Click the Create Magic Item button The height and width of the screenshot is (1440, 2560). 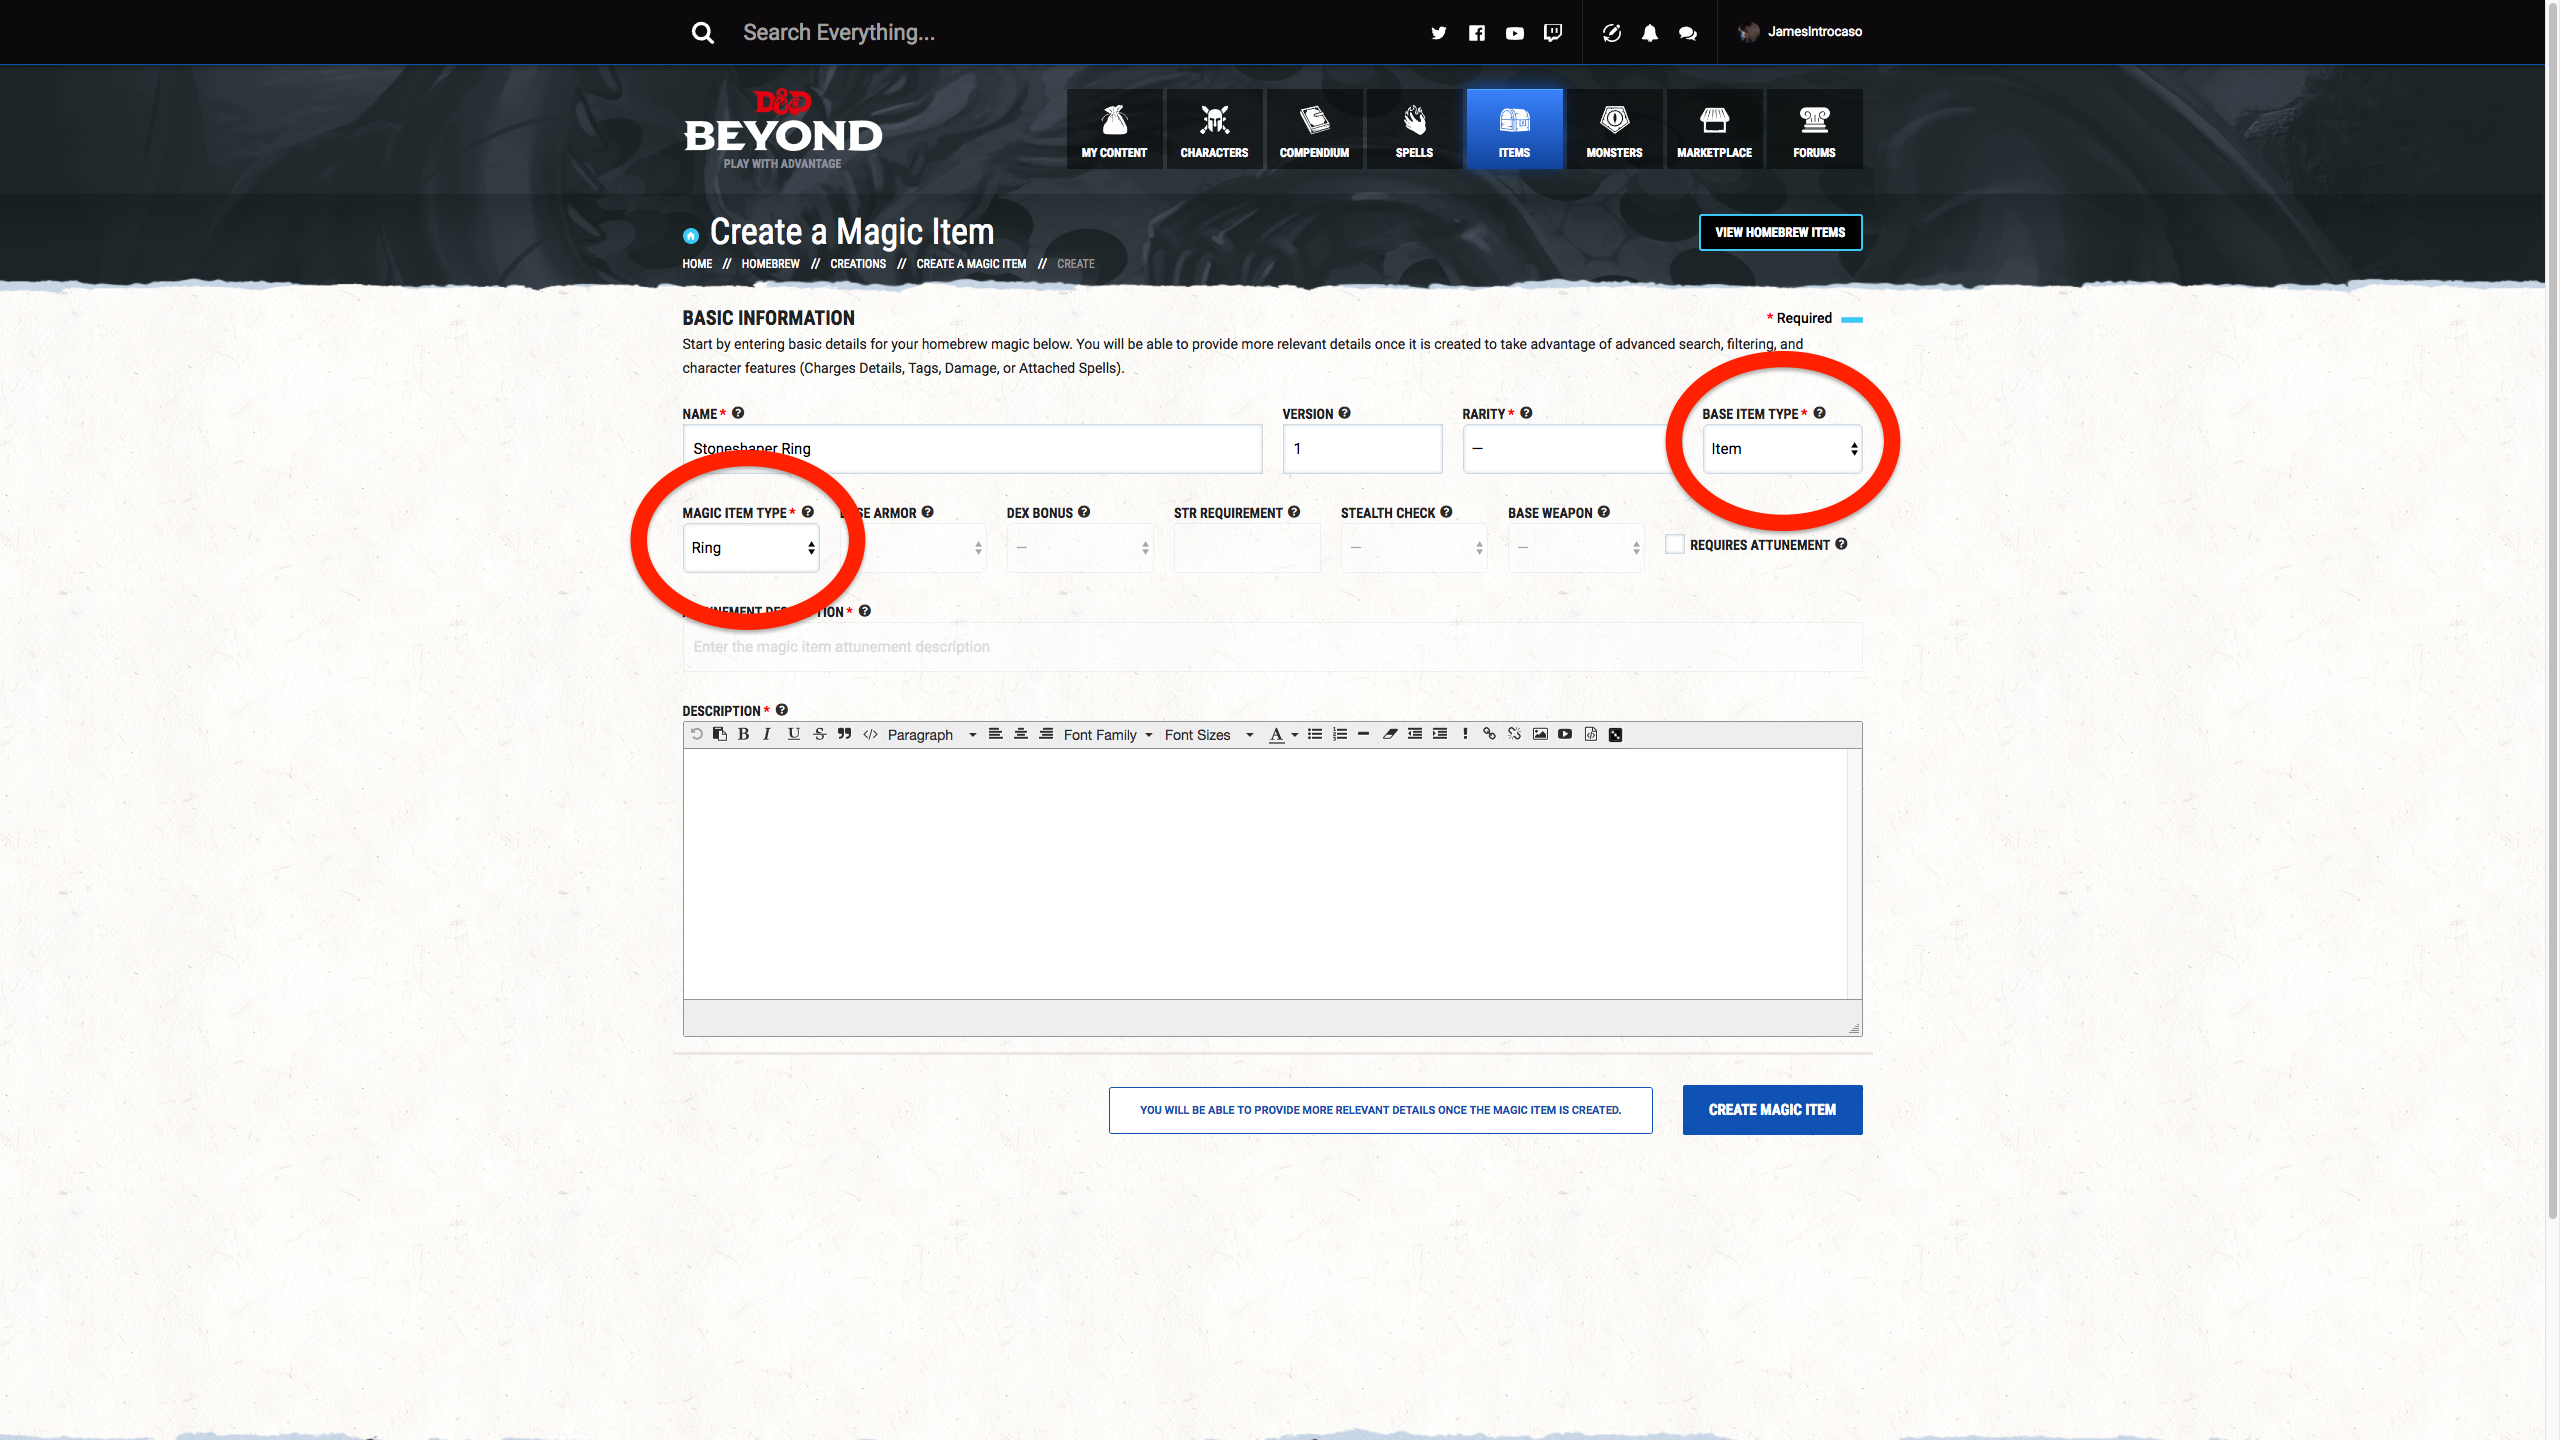tap(1772, 1110)
